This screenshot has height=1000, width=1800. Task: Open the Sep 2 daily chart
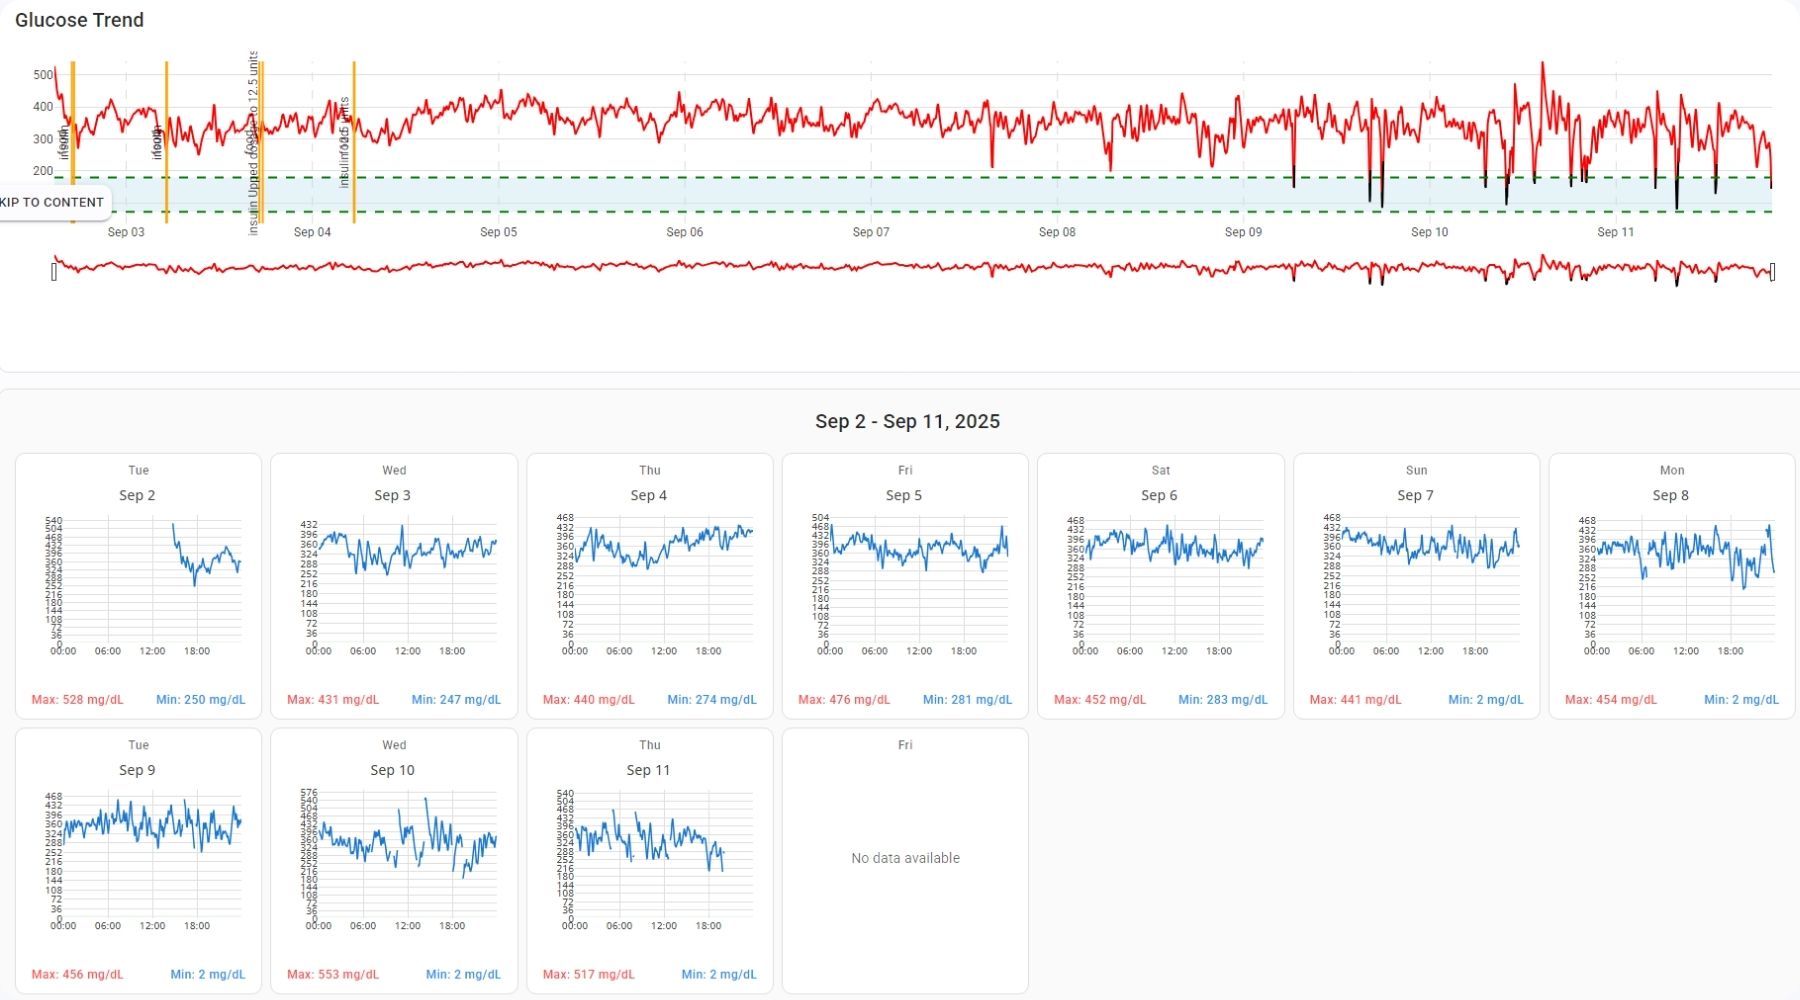(138, 586)
